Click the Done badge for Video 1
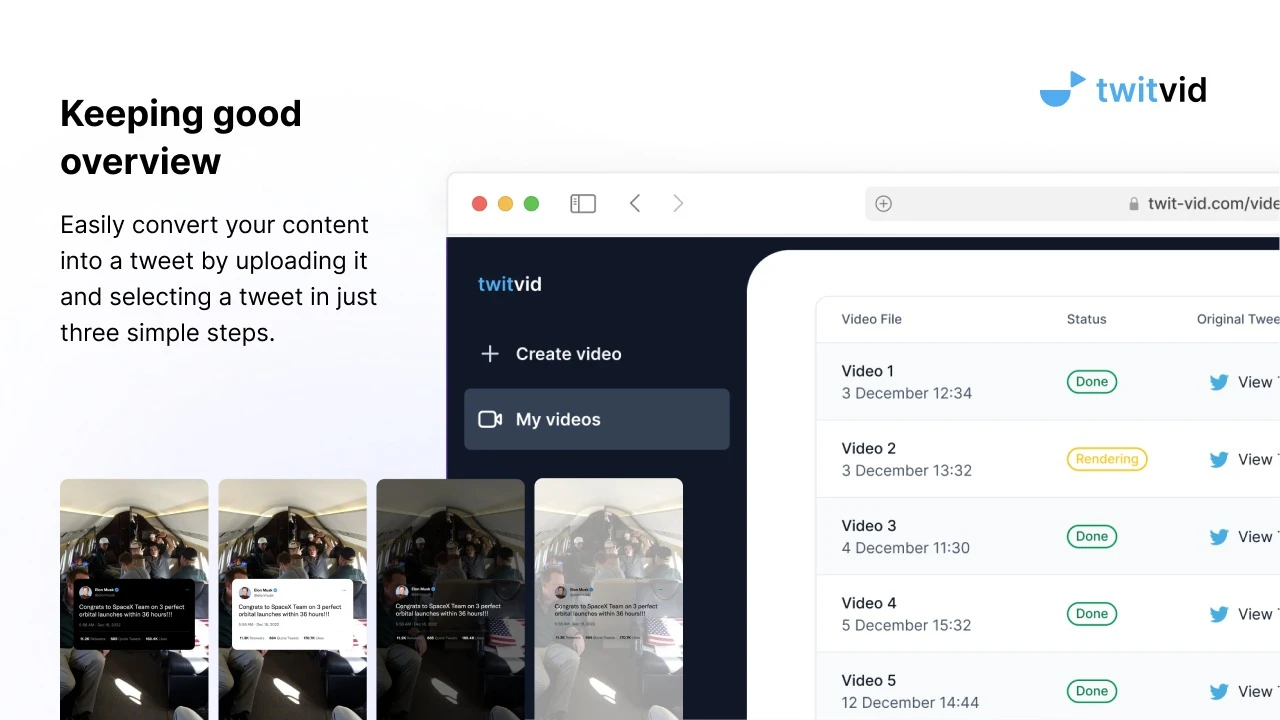The width and height of the screenshot is (1280, 720). 1092,382
